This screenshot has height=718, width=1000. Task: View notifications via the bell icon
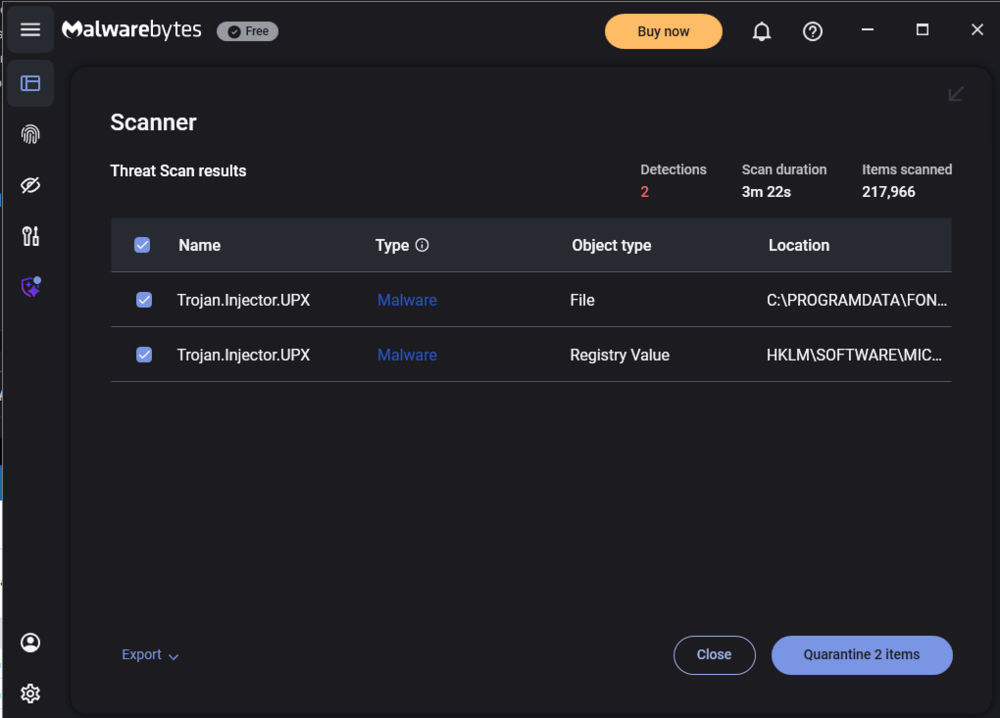[x=761, y=31]
